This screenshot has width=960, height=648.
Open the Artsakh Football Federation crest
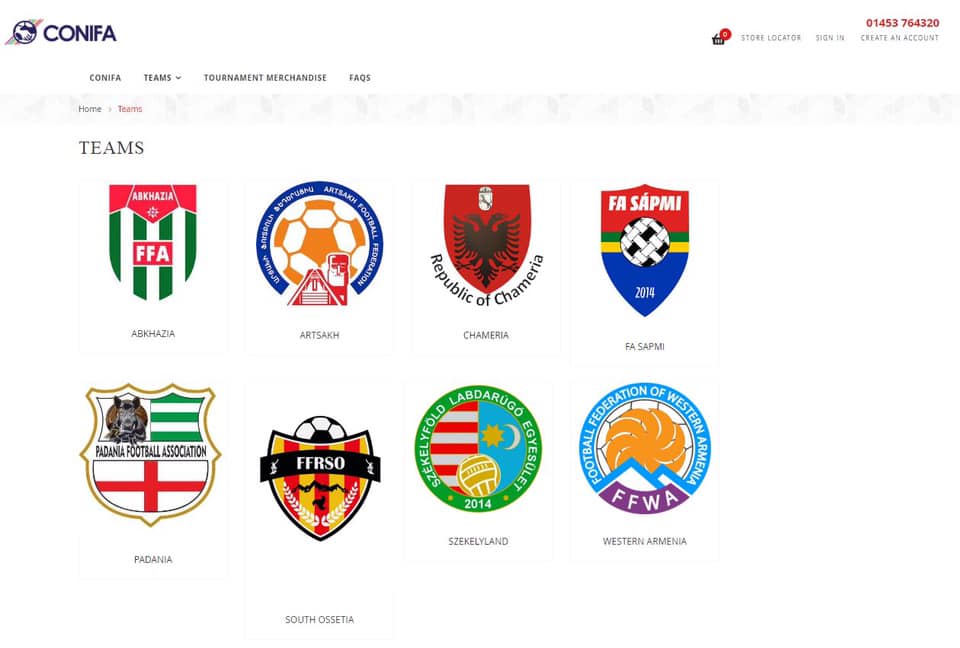point(320,244)
